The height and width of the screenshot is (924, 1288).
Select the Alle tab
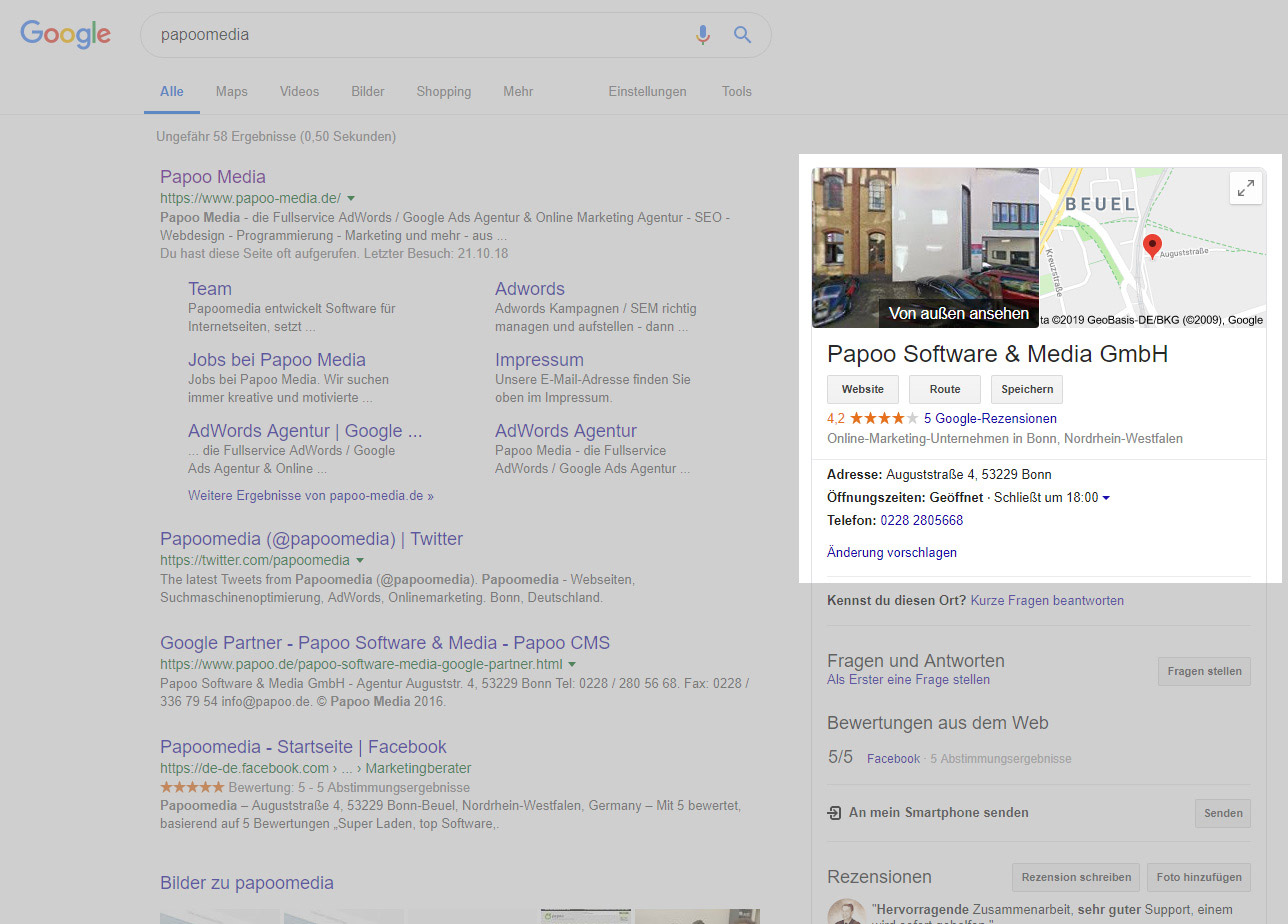172,91
